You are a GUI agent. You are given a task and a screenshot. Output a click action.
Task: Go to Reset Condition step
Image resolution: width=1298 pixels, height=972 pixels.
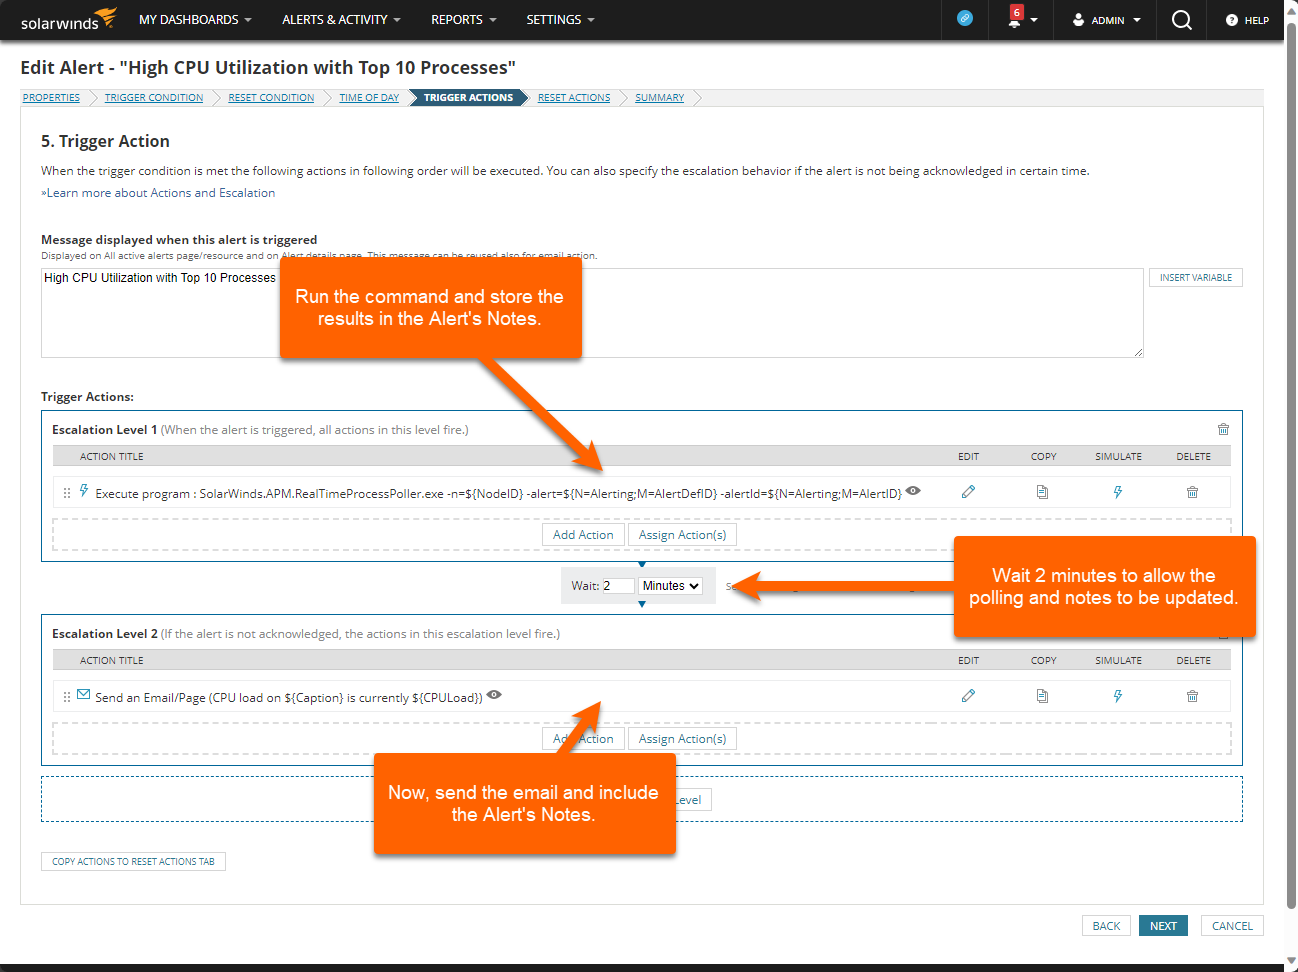[x=271, y=98]
